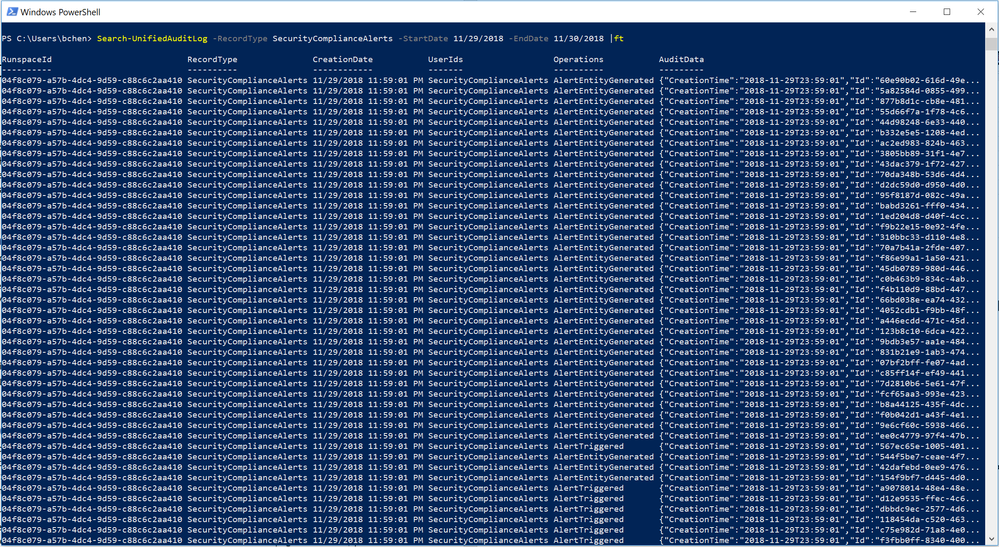Click AuditData entry with Id ee0c4779-97f4-47b
This screenshot has height=547, width=999.
(820, 436)
